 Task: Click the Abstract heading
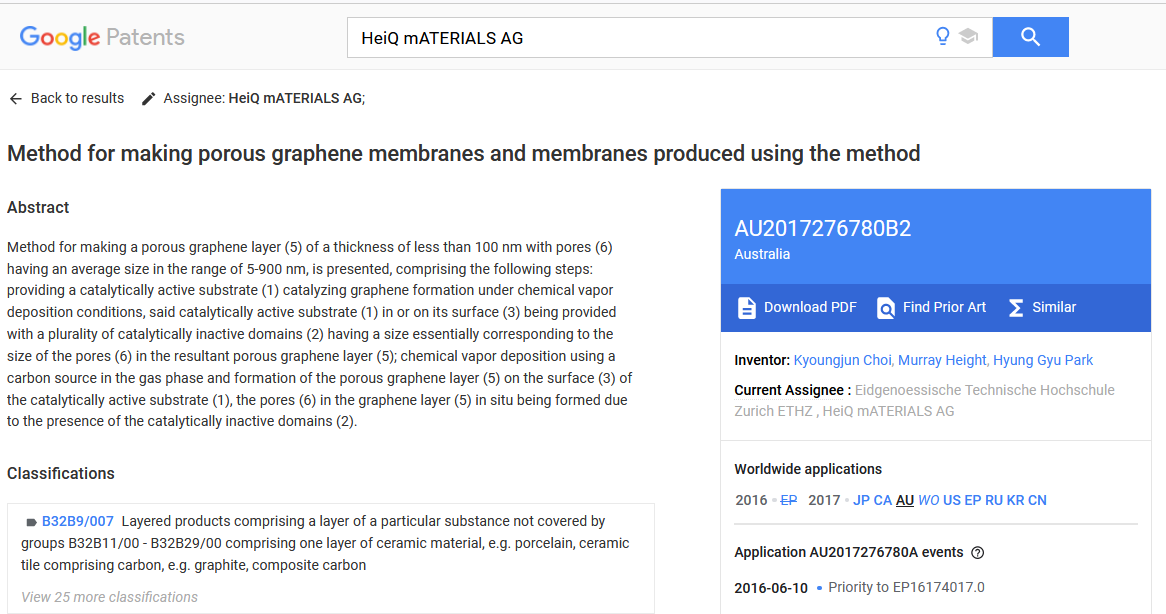pos(38,207)
